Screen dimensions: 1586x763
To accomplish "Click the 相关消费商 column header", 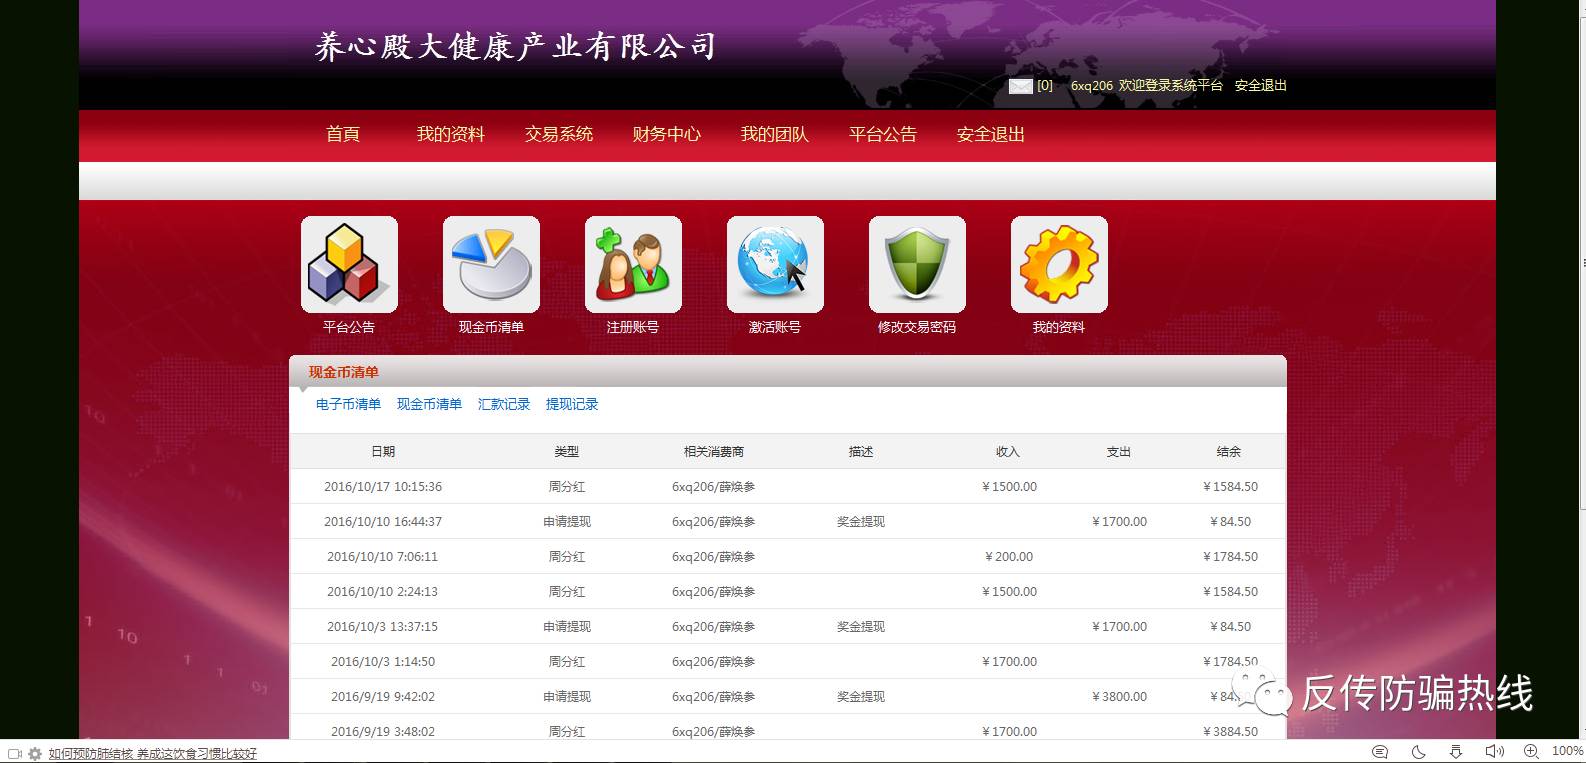I will click(714, 452).
